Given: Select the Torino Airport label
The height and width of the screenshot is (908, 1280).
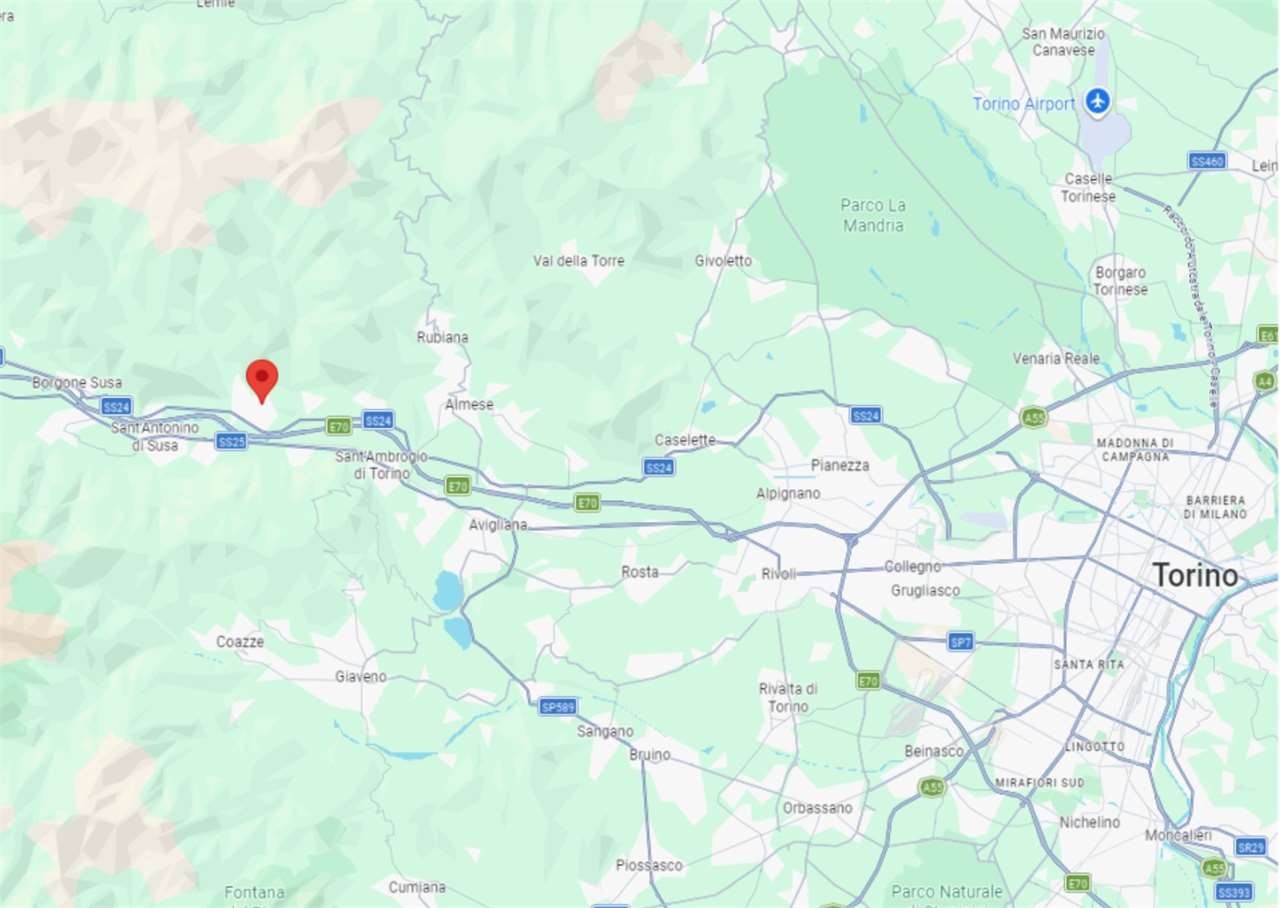Looking at the screenshot, I should 1024,103.
